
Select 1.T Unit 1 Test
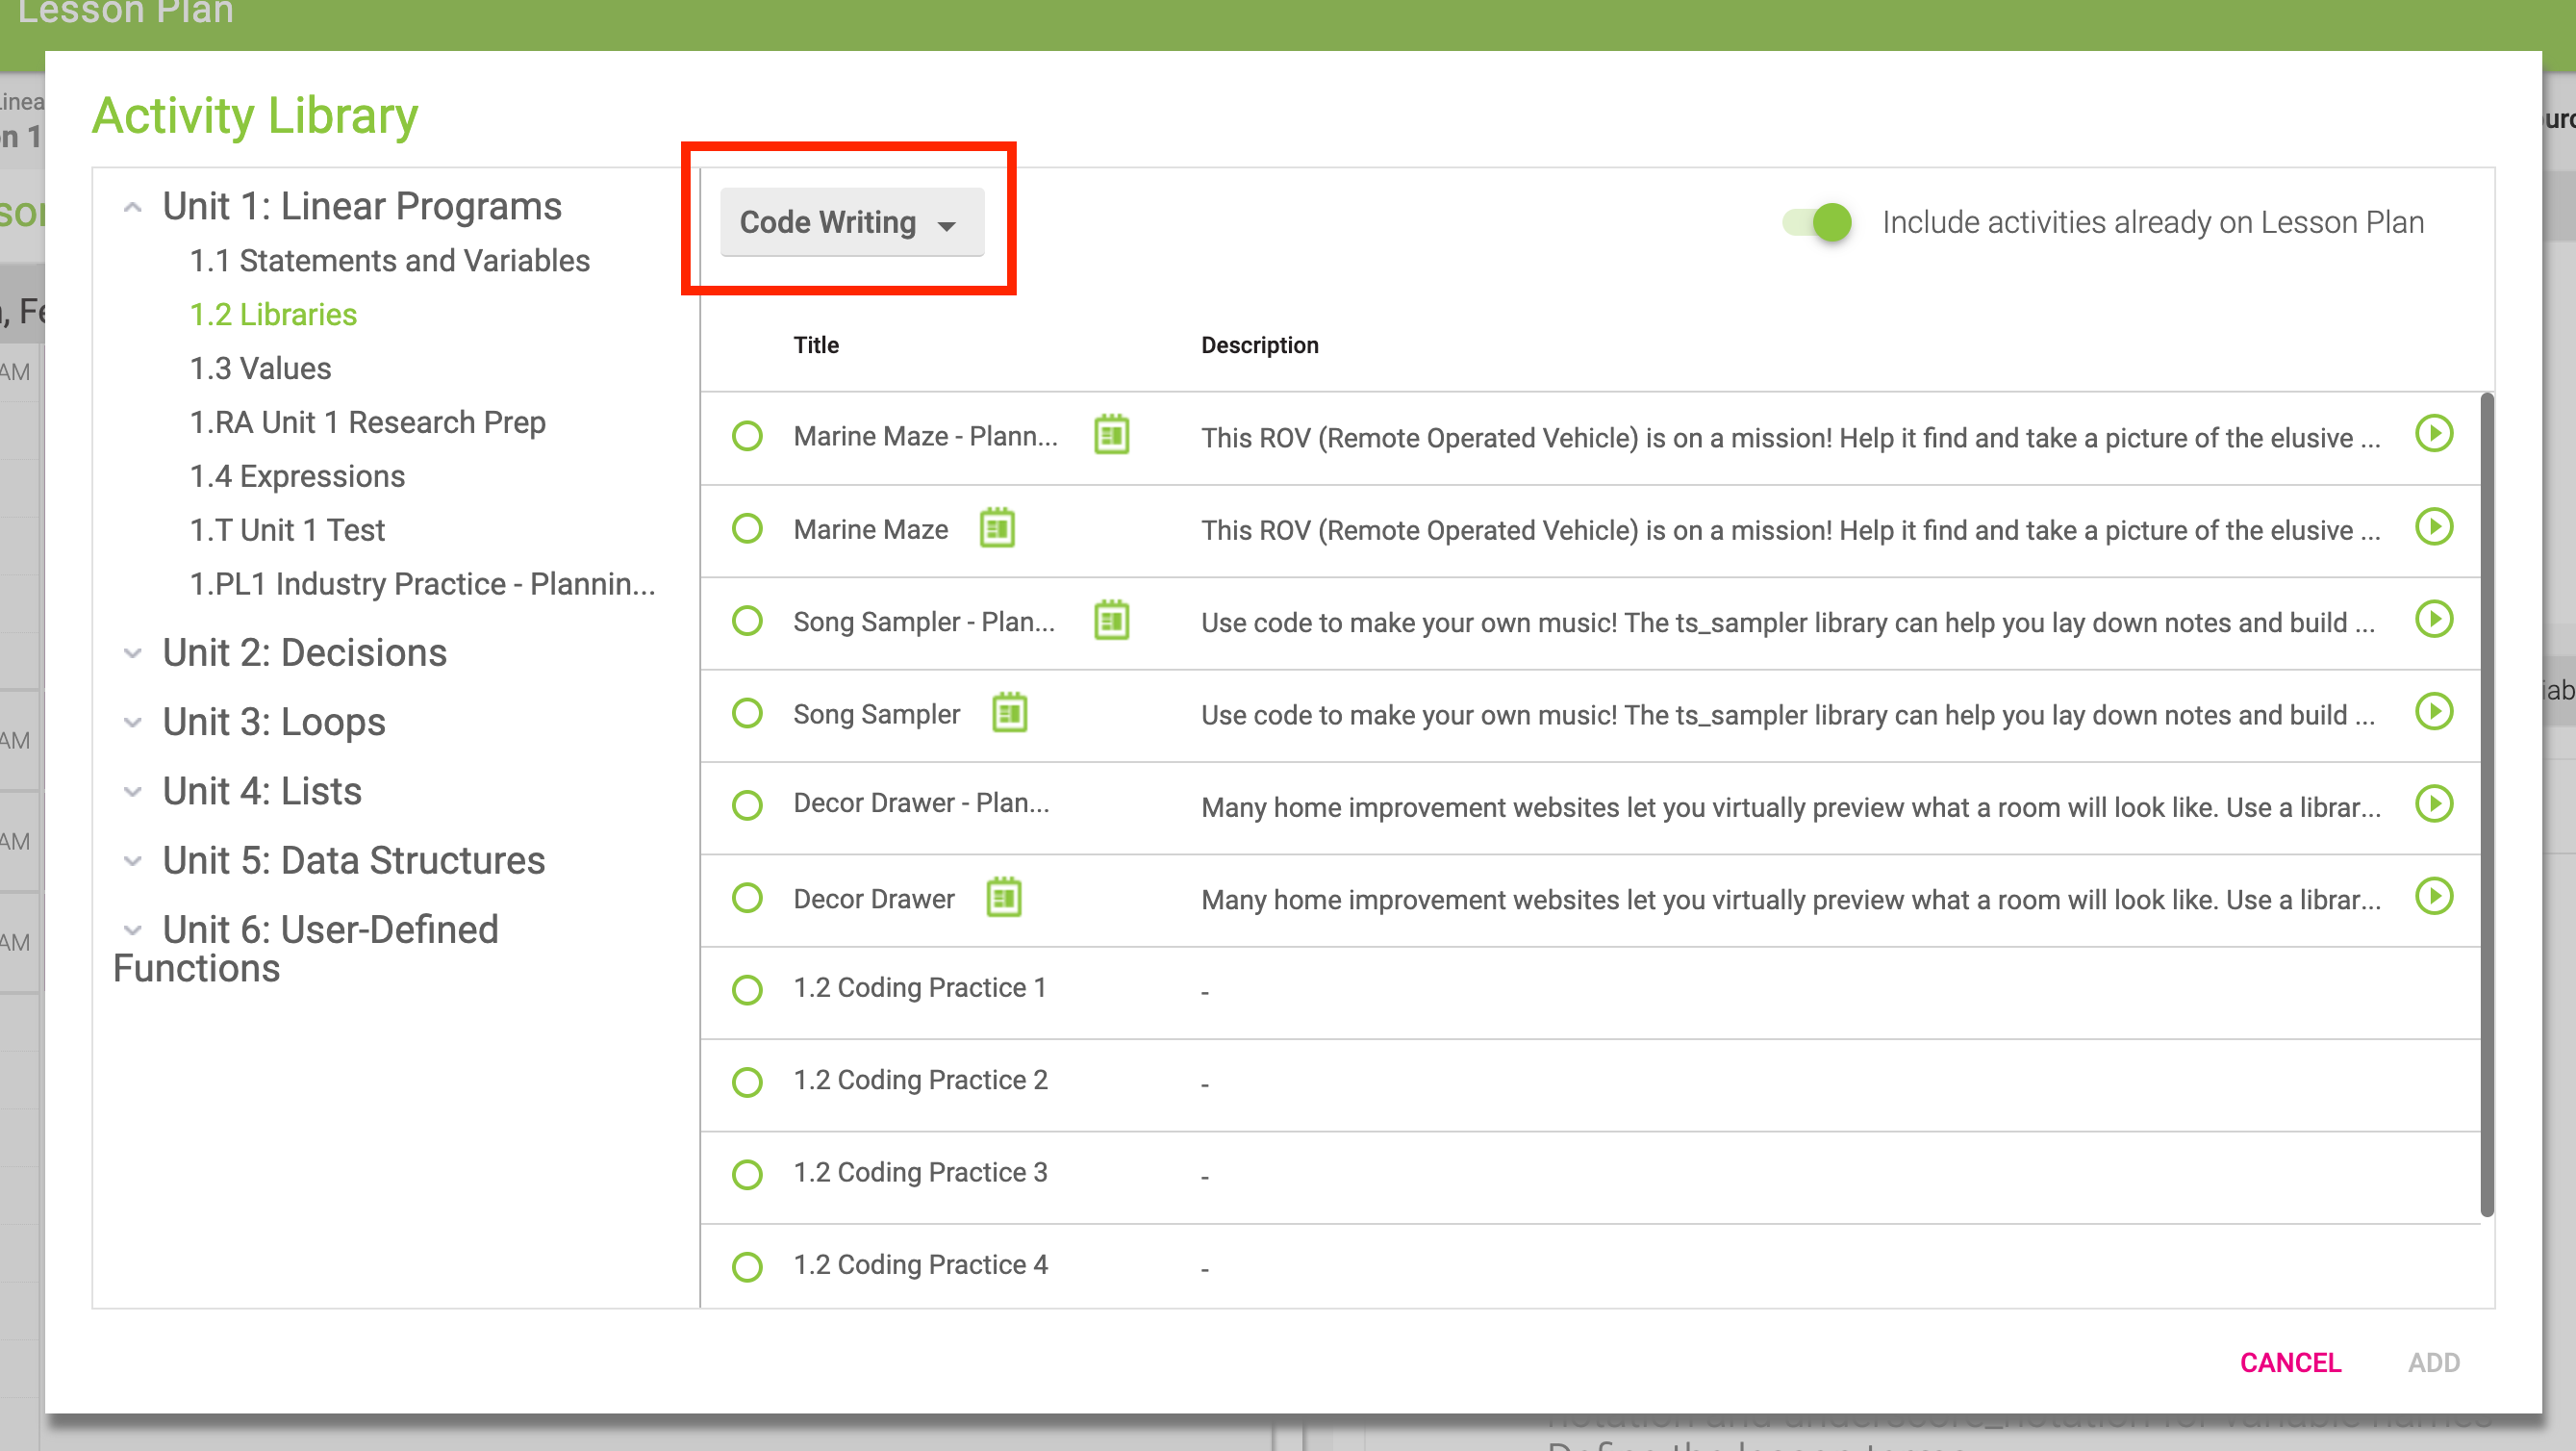click(x=287, y=531)
